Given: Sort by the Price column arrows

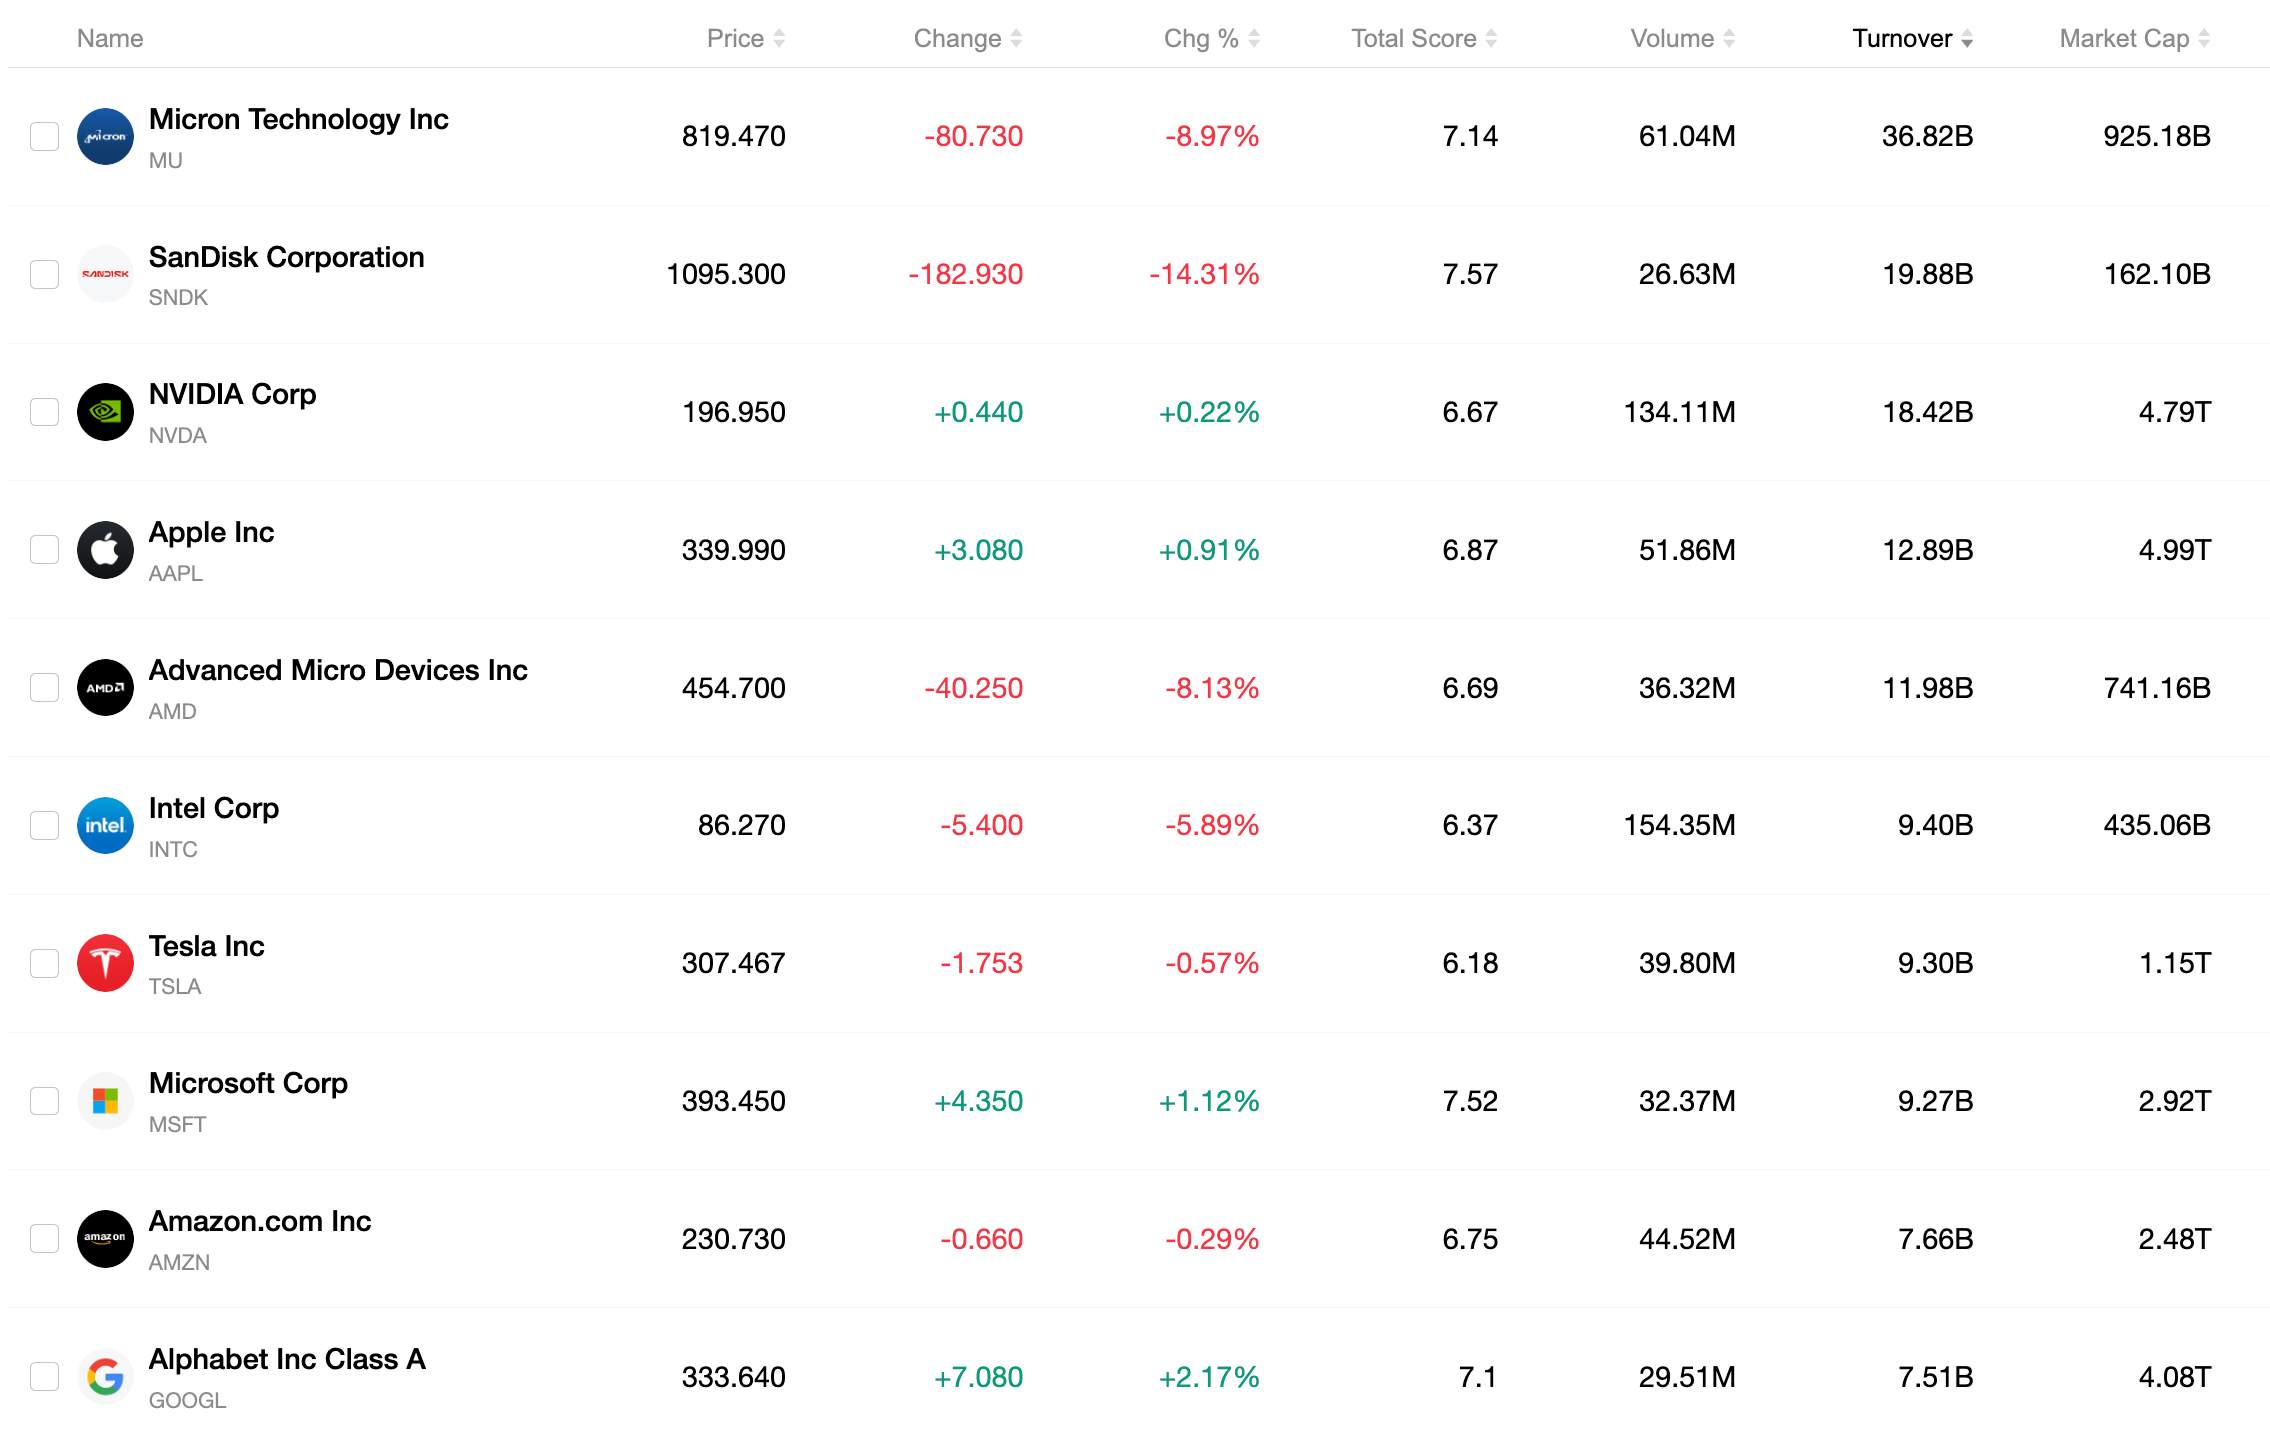Looking at the screenshot, I should click(x=779, y=38).
